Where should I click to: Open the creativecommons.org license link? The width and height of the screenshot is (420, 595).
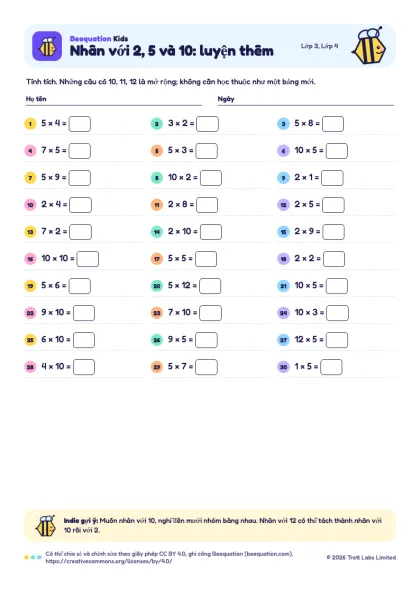pyautogui.click(x=109, y=561)
